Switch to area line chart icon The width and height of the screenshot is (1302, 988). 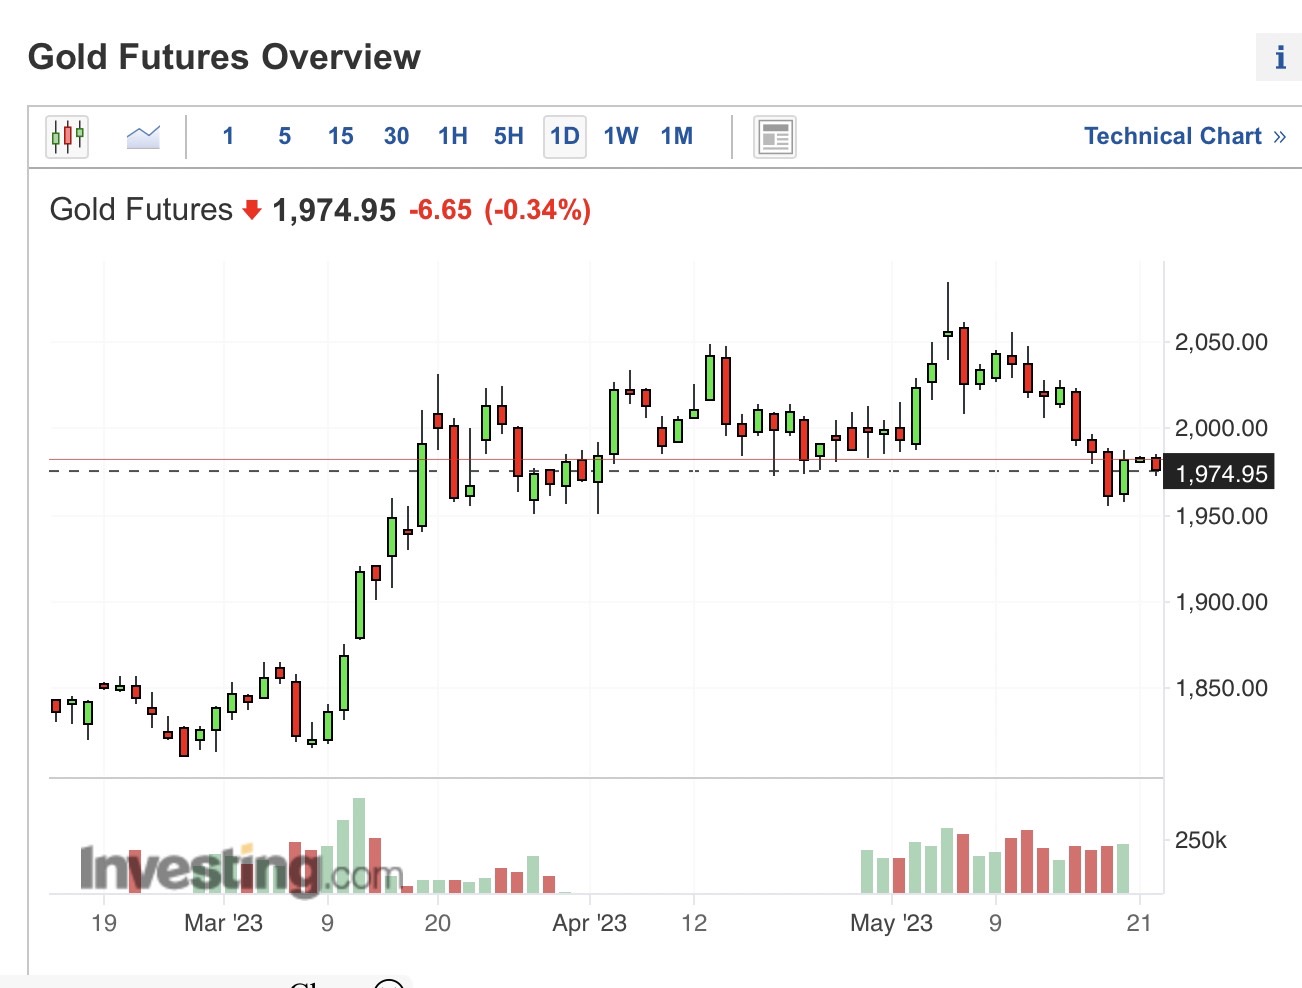click(143, 136)
